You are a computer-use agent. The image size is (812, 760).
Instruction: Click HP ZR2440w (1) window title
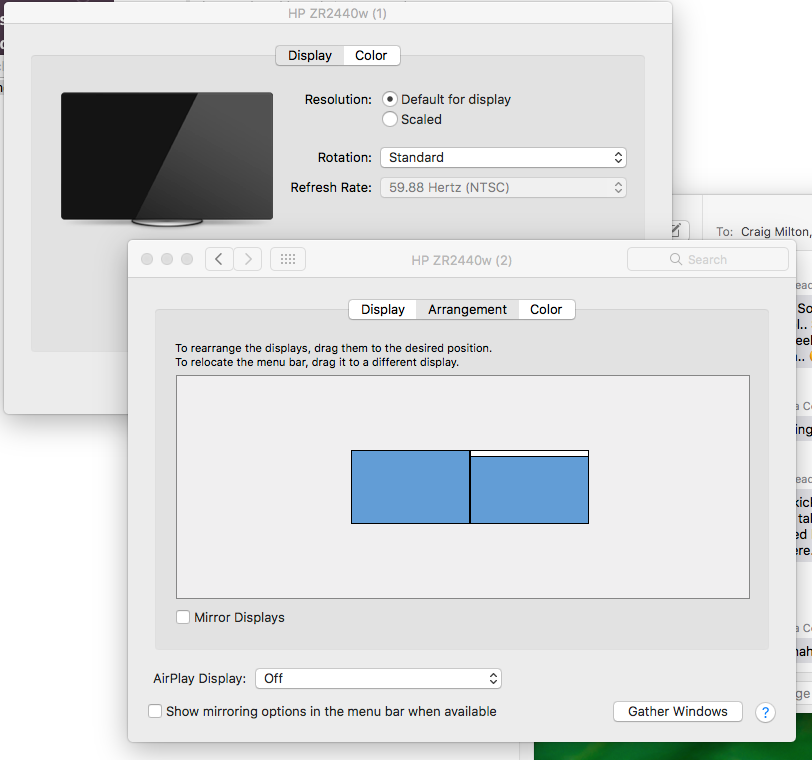click(337, 13)
